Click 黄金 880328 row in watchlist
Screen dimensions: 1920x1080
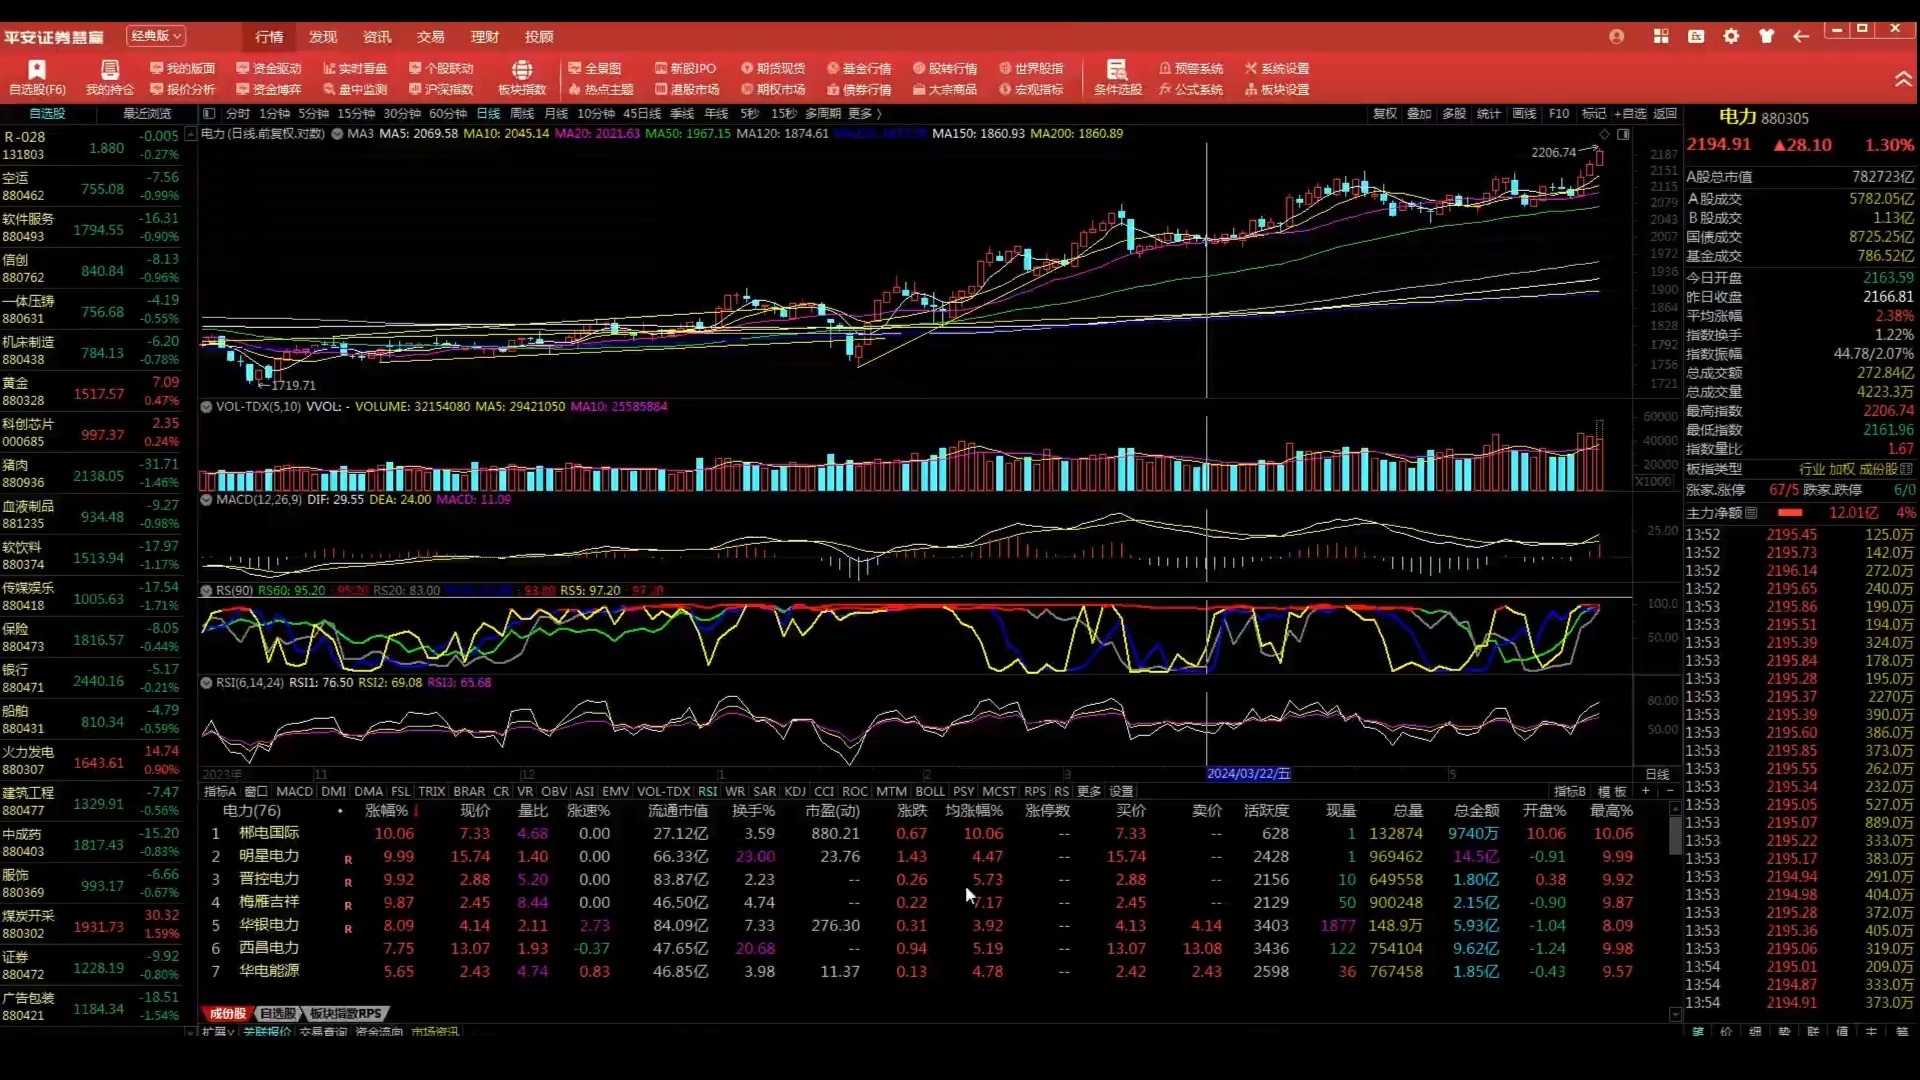click(91, 392)
